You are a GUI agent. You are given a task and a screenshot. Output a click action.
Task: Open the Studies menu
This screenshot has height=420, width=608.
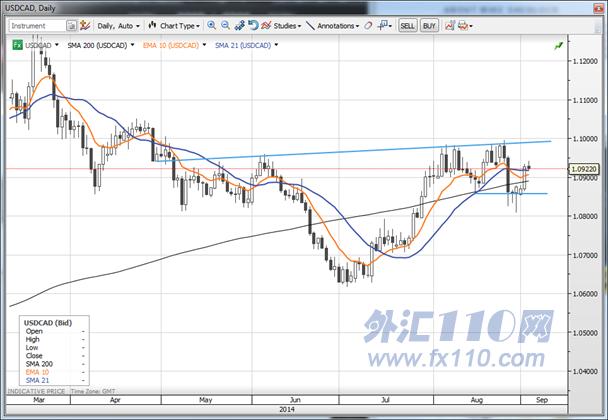click(287, 26)
